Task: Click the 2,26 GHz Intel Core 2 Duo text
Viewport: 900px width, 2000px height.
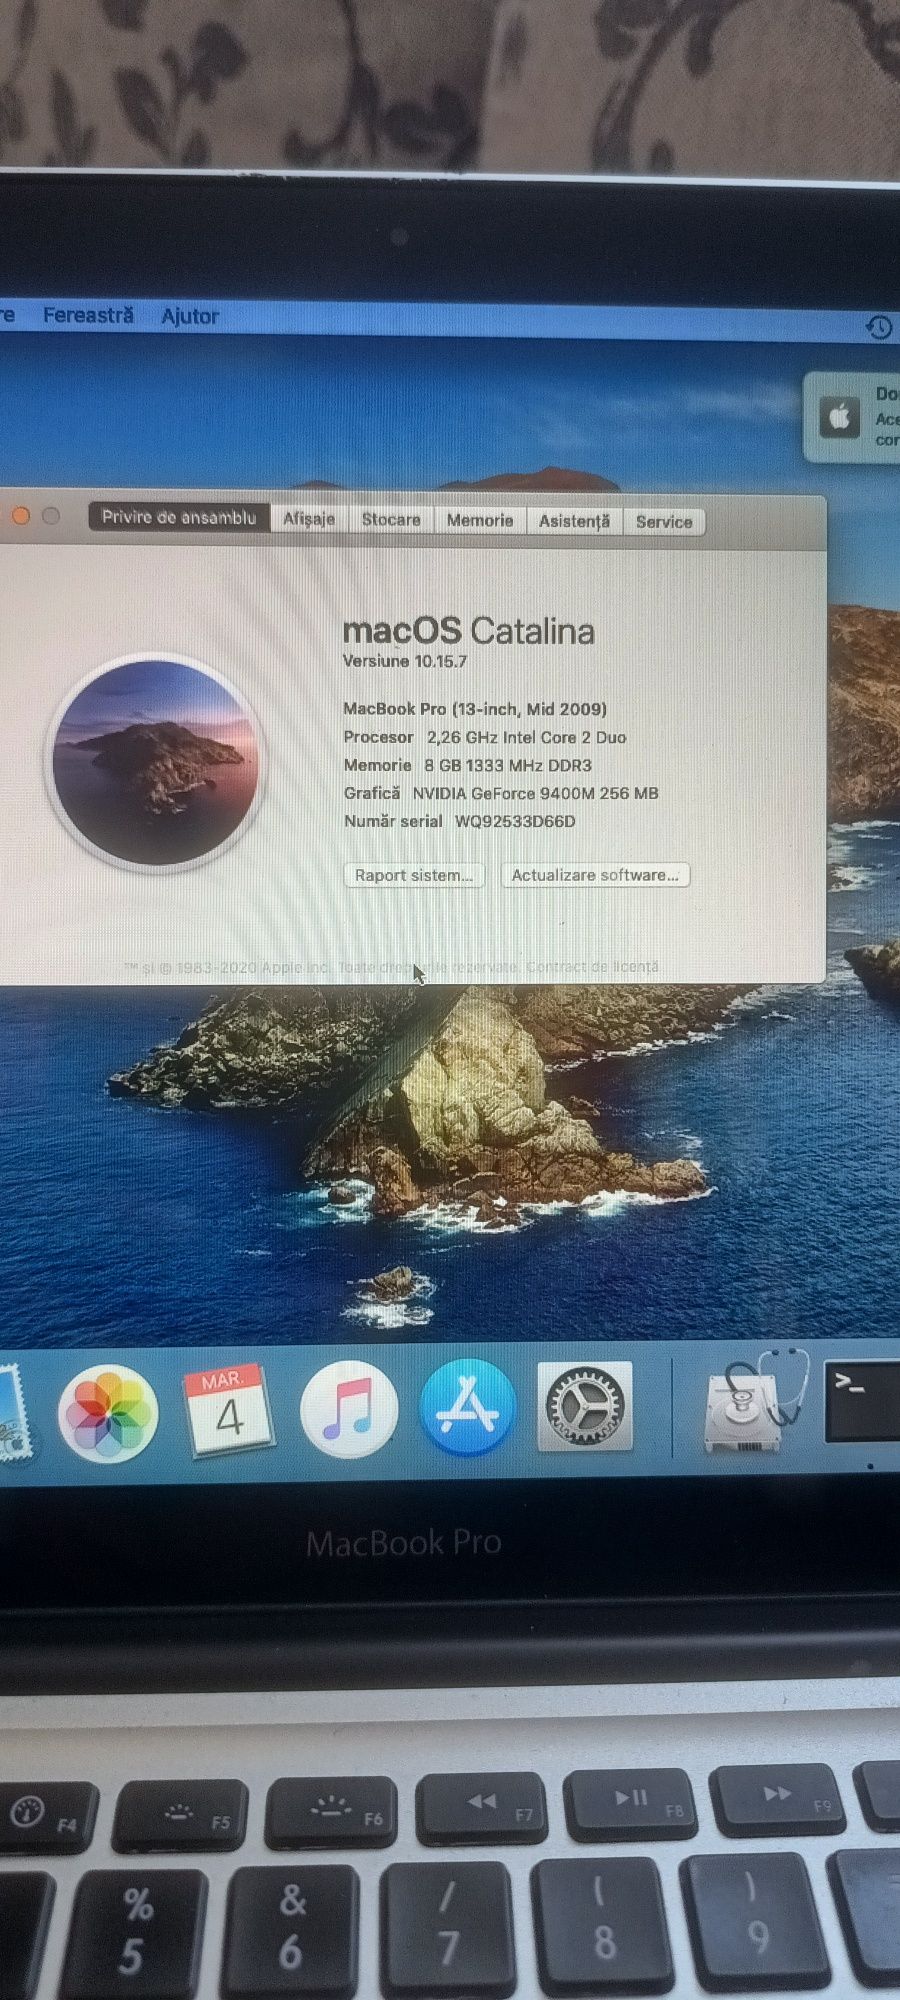Action: [527, 737]
